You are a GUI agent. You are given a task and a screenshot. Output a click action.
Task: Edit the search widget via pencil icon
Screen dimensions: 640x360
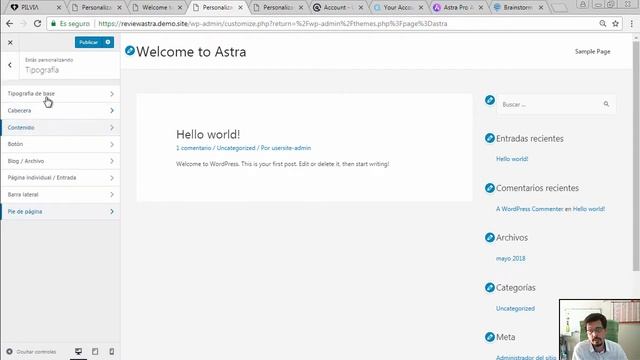[490, 100]
